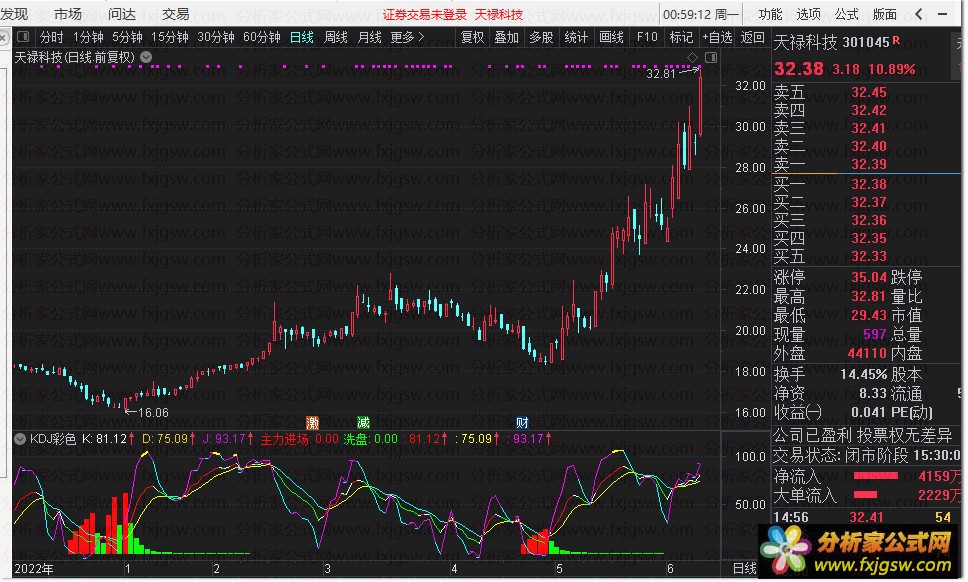Click the 减 marker icon

[x=363, y=423]
